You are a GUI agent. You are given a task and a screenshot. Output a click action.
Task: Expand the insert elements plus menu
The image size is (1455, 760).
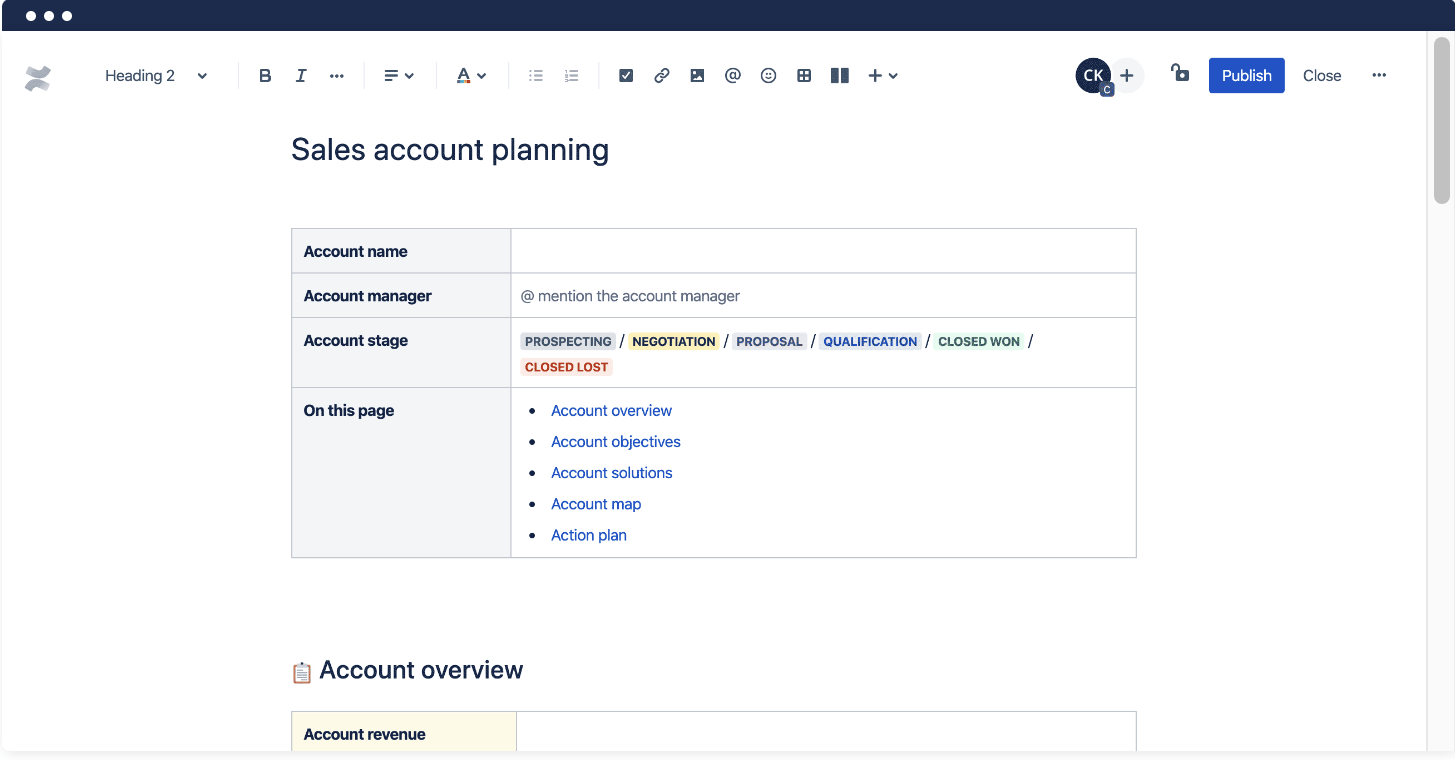881,75
